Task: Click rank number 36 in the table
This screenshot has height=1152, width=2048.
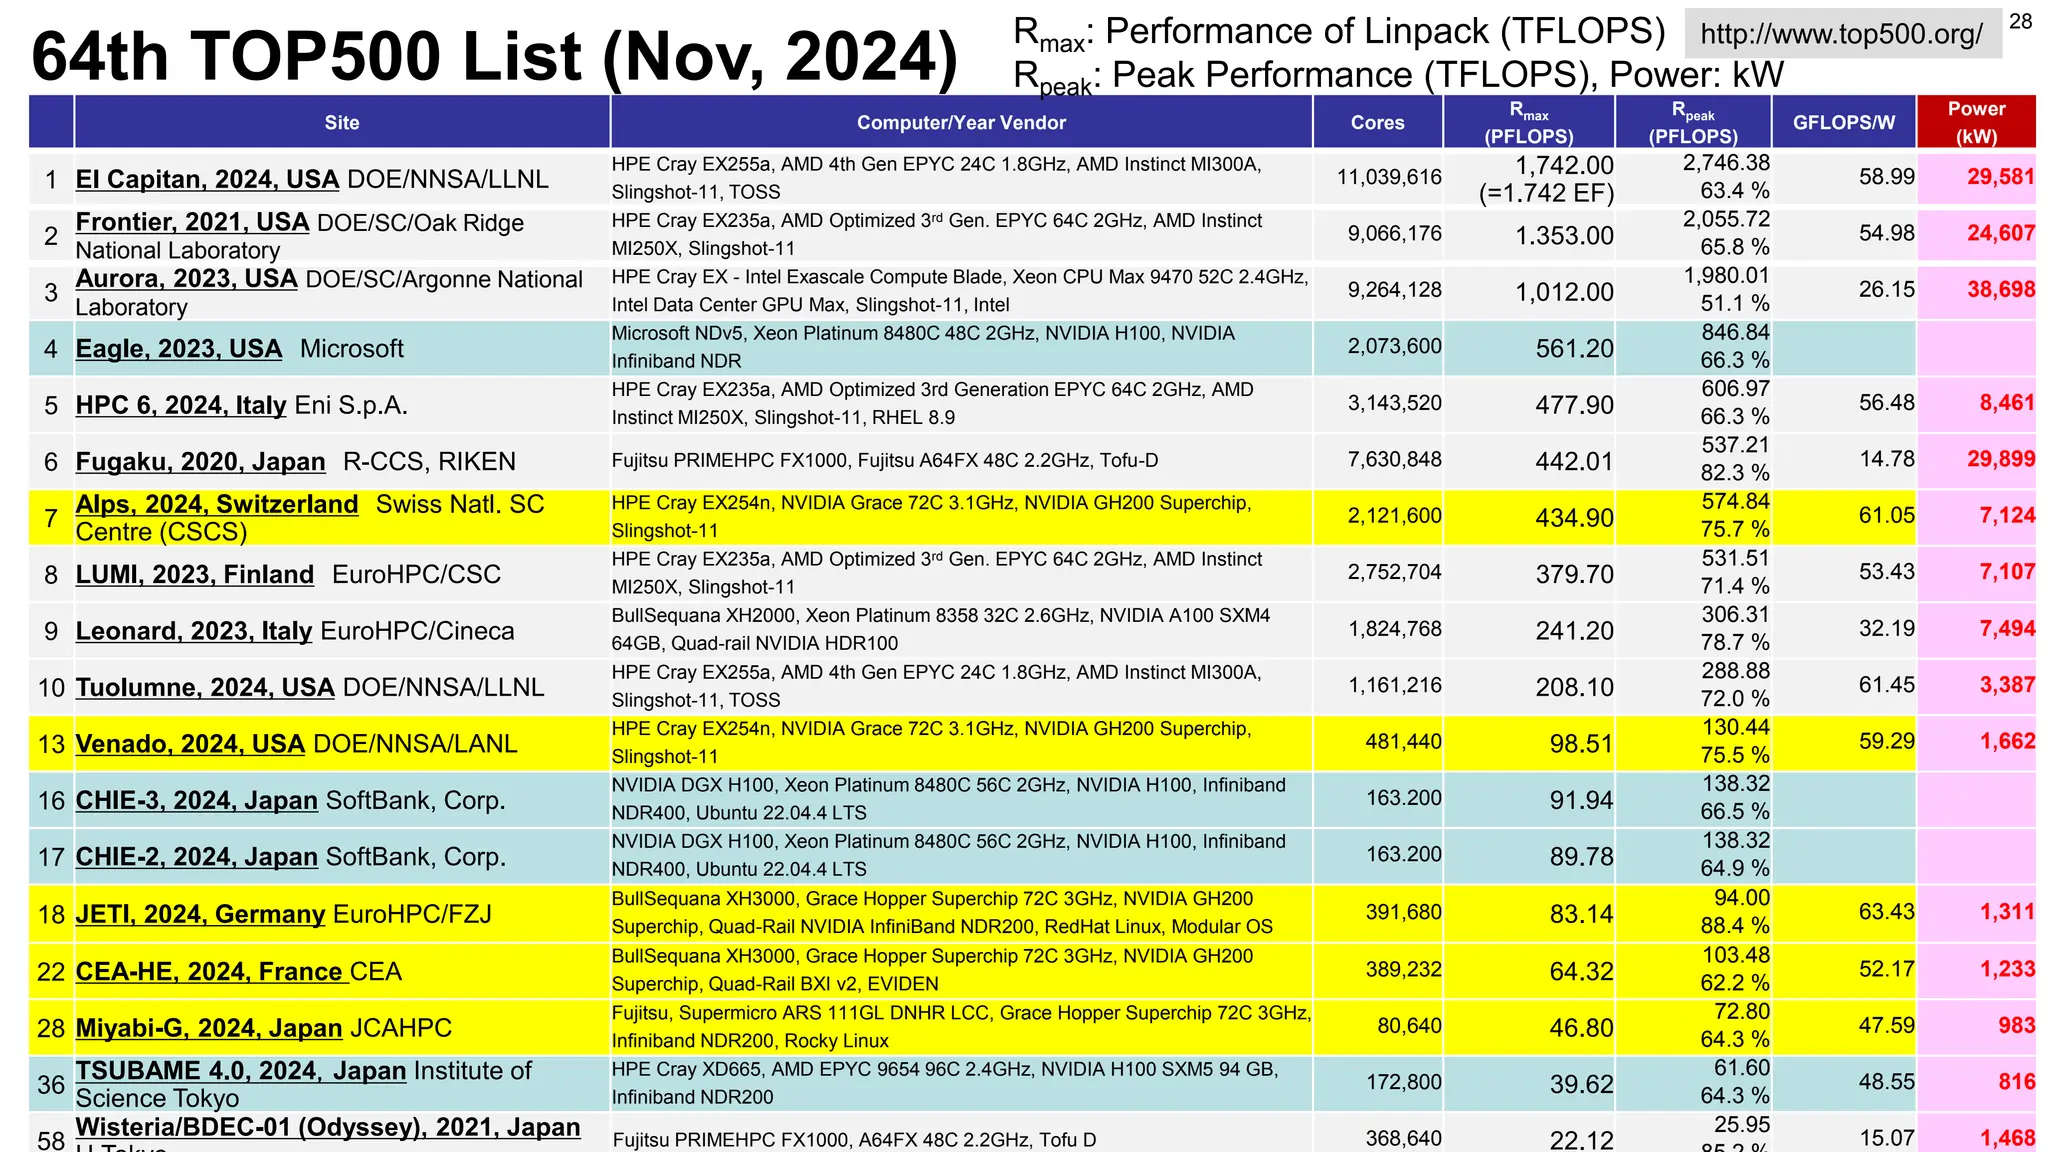Action: (51, 1085)
